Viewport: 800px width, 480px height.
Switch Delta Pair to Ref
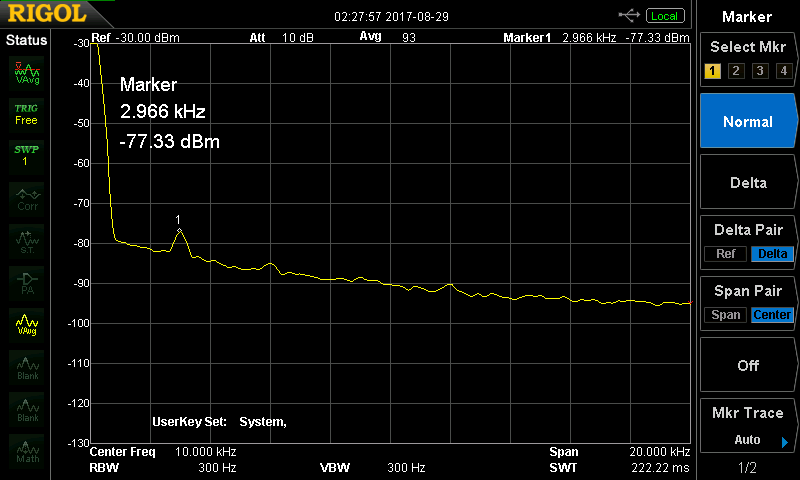(x=725, y=254)
